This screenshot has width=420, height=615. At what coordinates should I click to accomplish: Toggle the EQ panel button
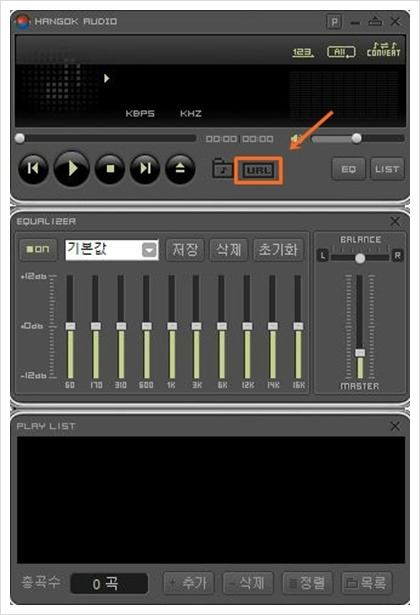pyautogui.click(x=348, y=169)
